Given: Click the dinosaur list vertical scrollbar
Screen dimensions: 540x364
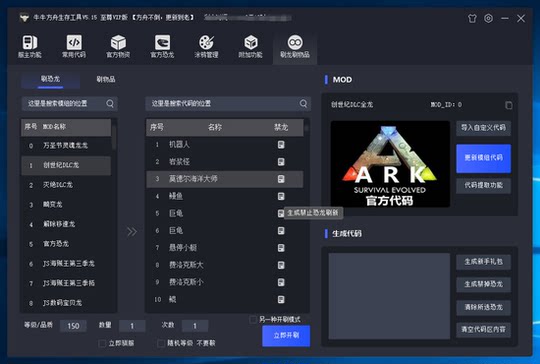Looking at the screenshot, I should click(306, 128).
